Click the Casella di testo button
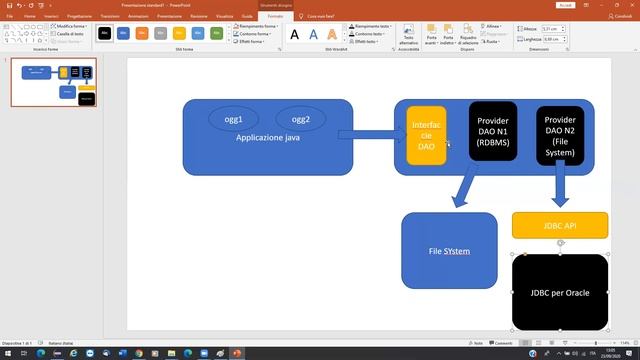This screenshot has width=640, height=360. pos(67,34)
